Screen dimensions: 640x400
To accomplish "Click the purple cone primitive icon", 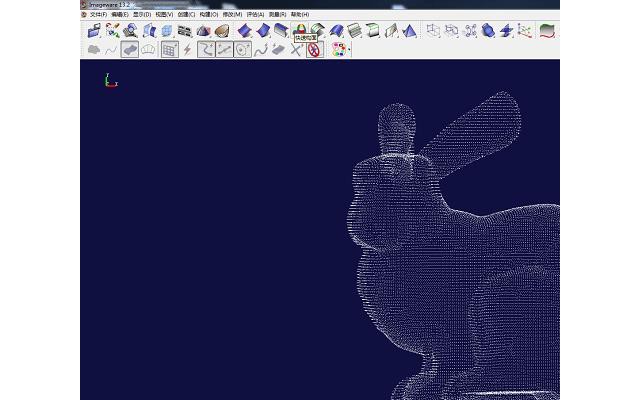I will pos(203,31).
